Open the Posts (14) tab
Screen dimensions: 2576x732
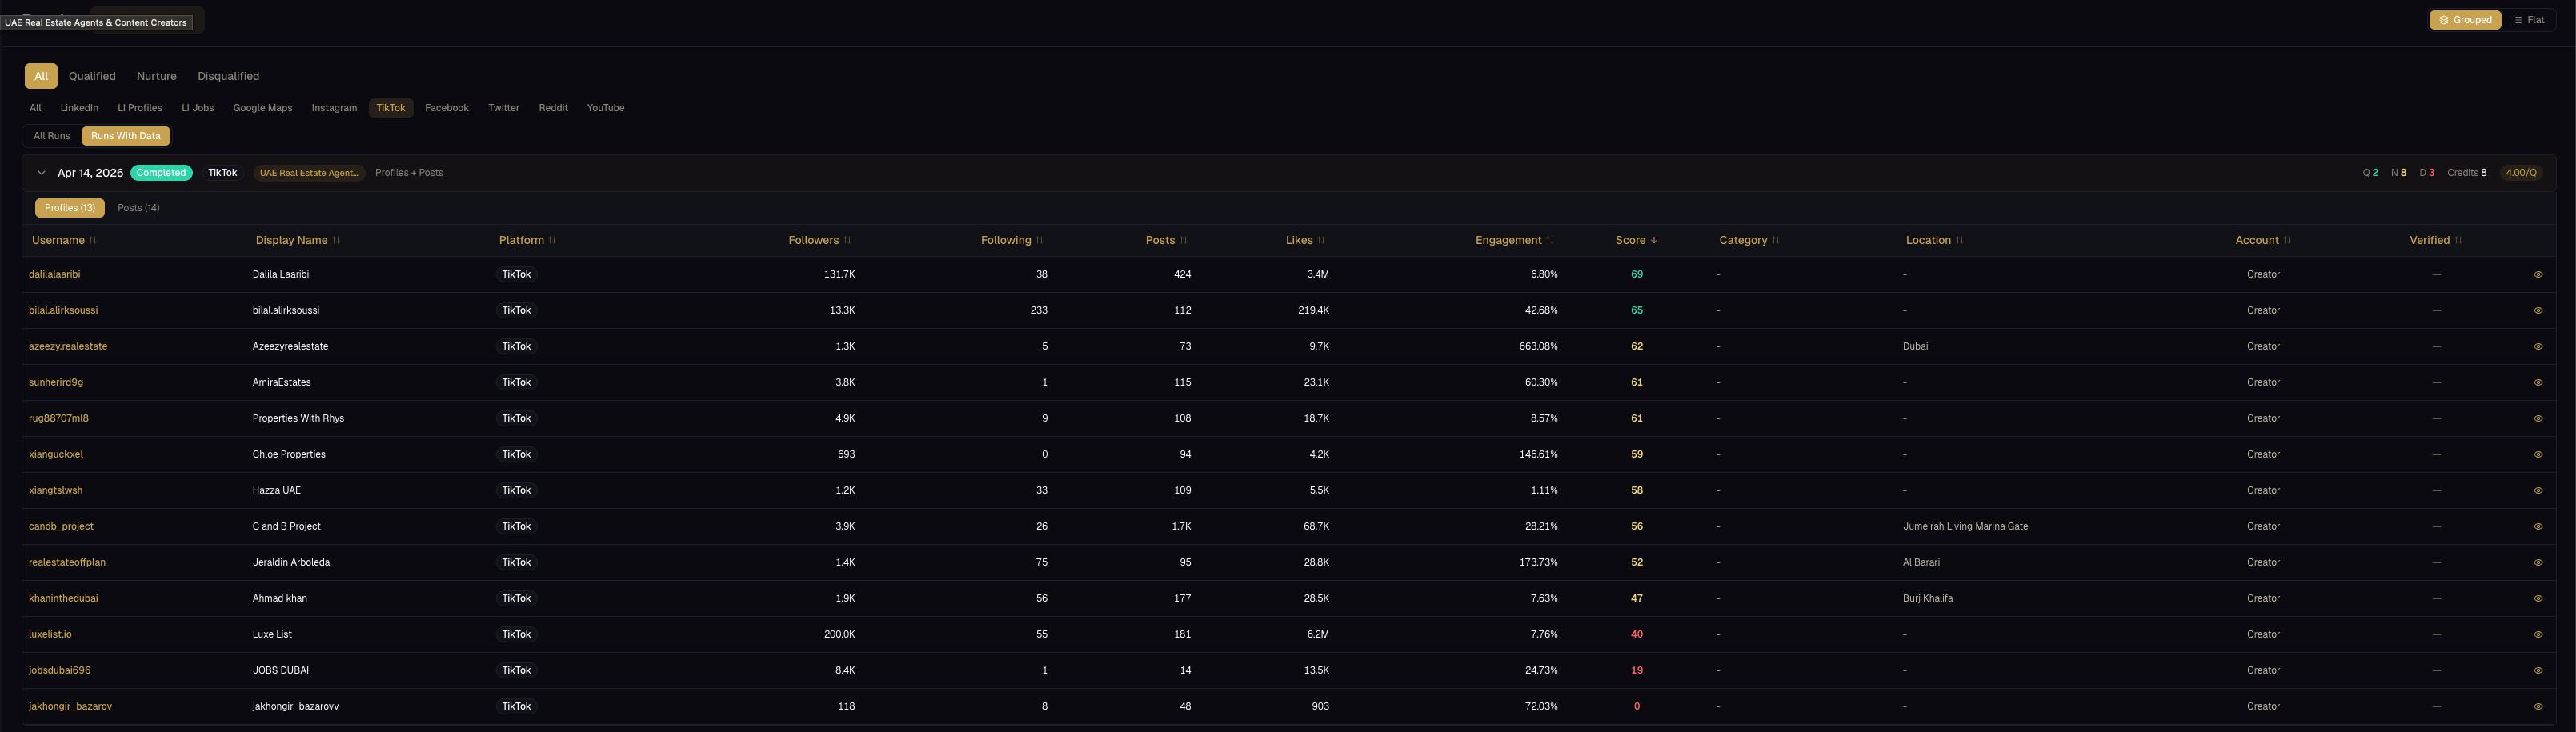coord(138,208)
